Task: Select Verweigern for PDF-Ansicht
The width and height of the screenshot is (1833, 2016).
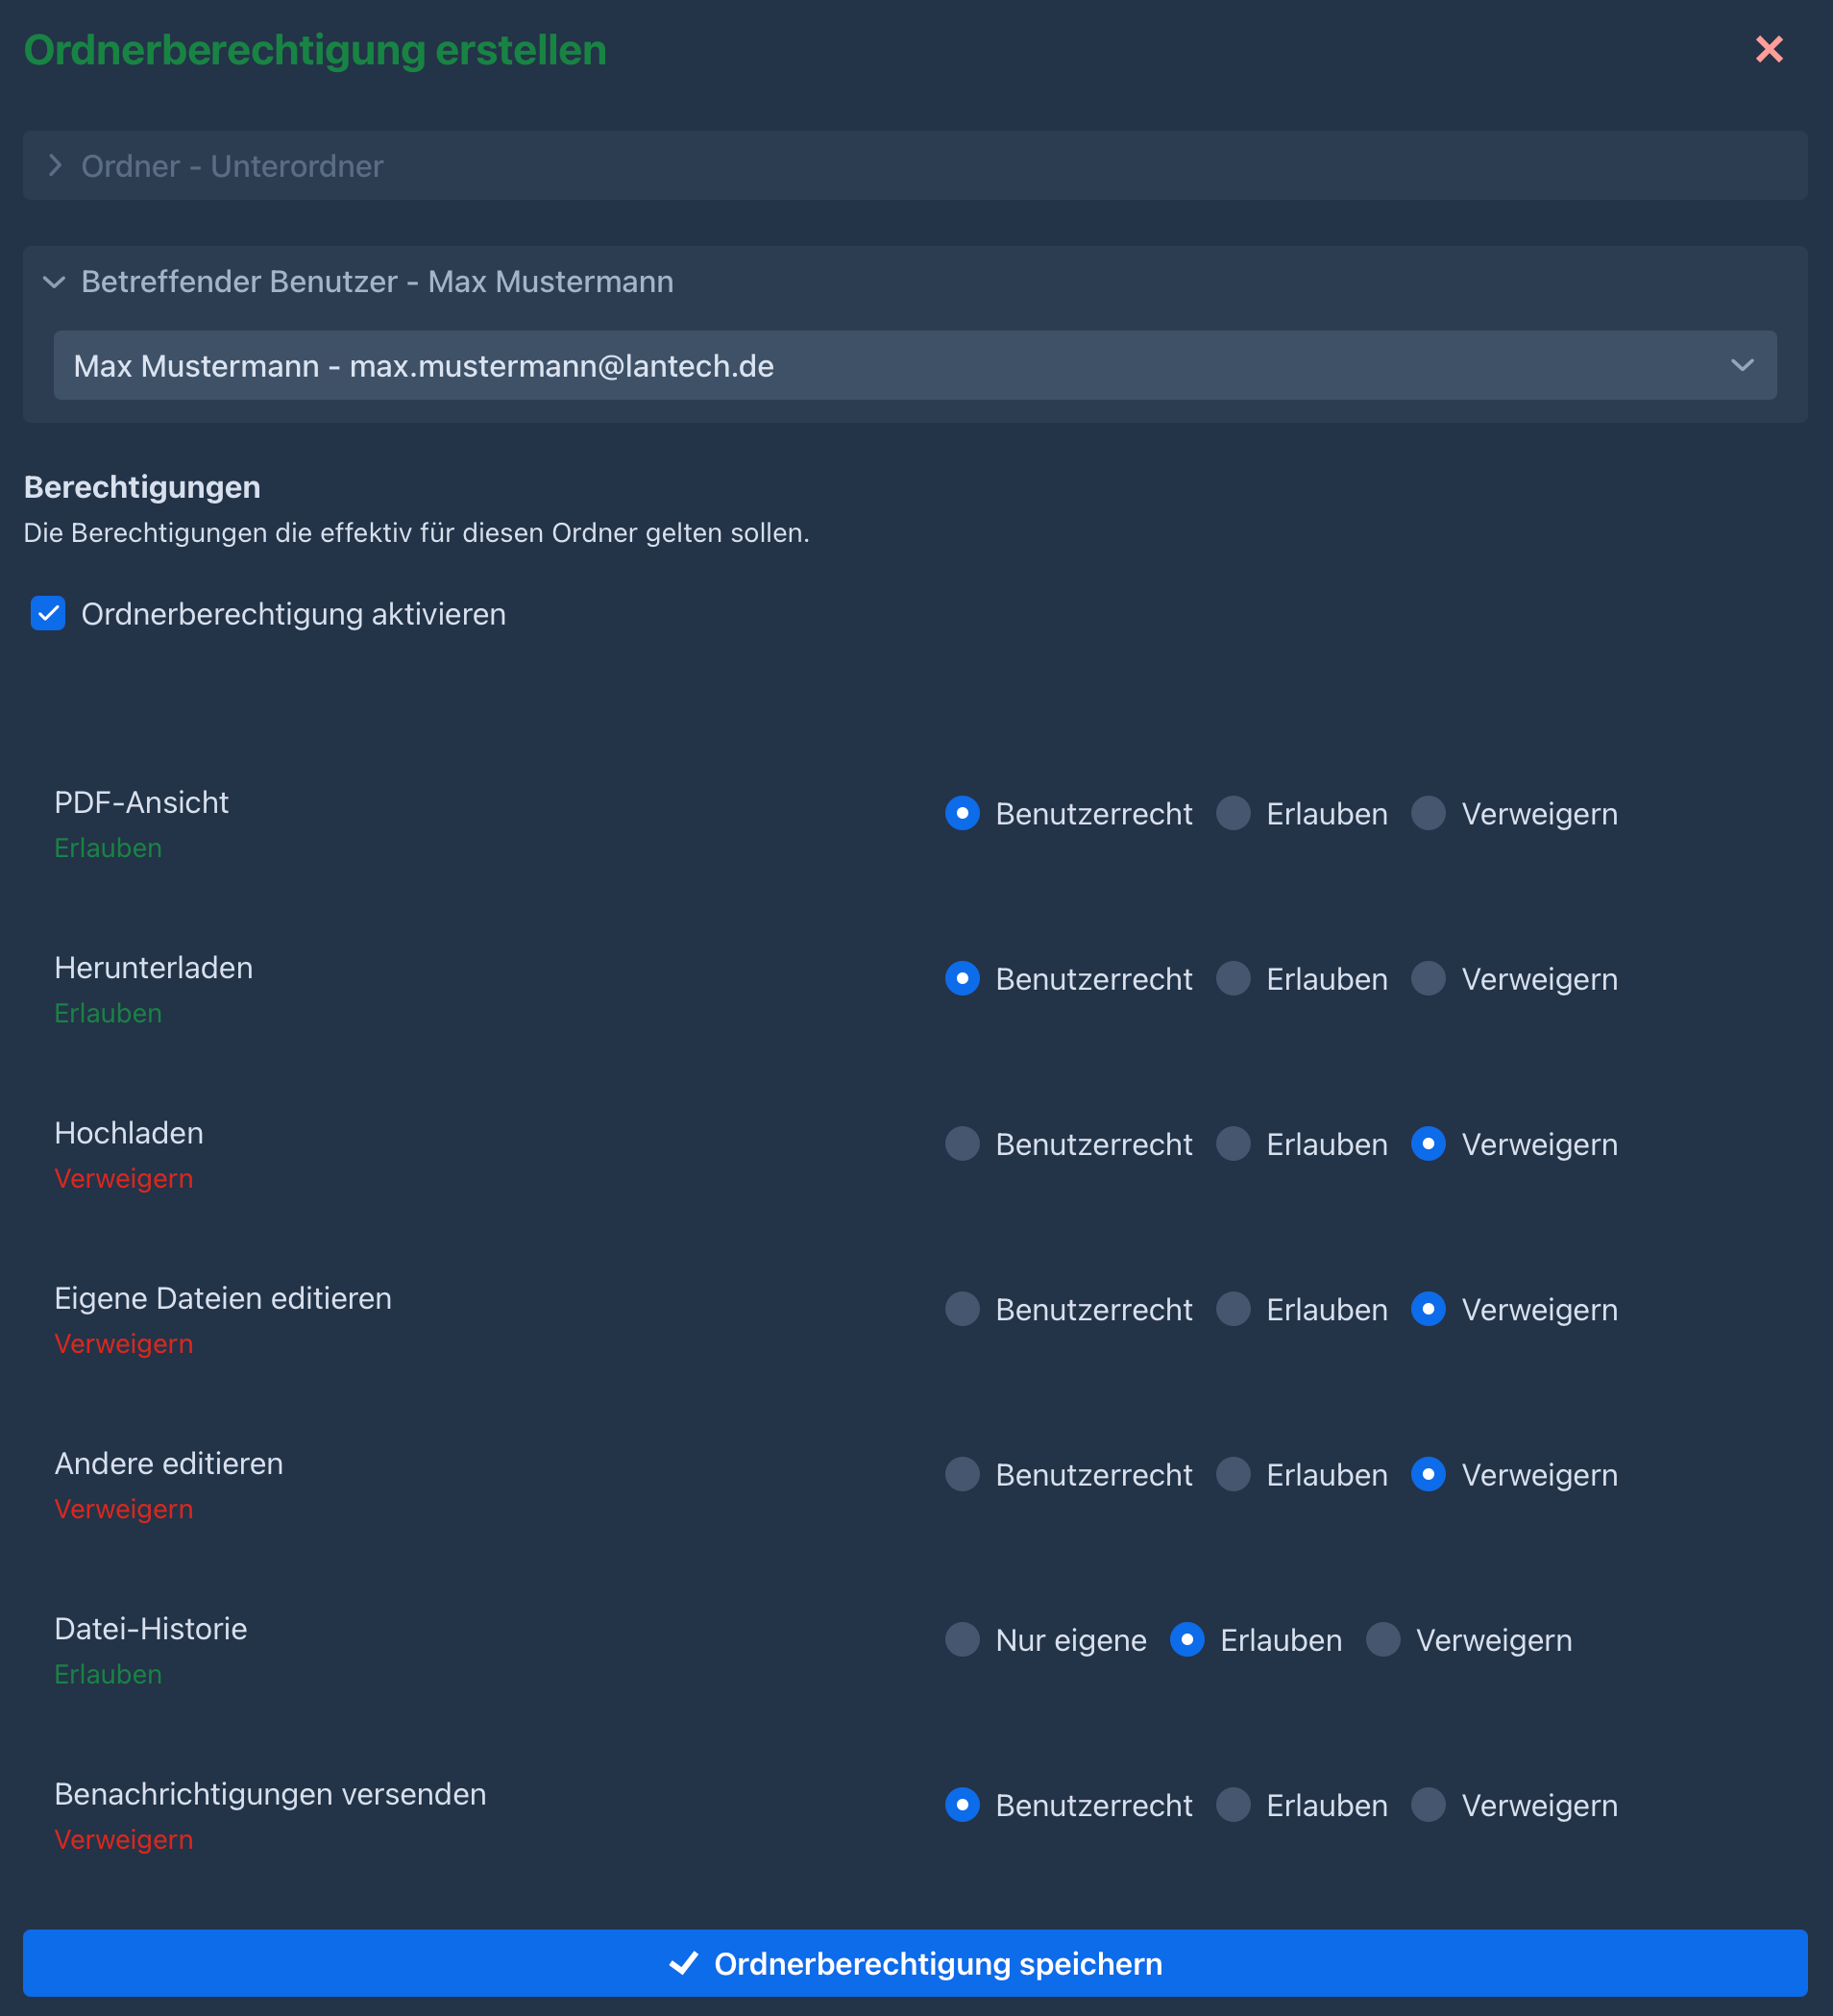Action: (x=1428, y=813)
